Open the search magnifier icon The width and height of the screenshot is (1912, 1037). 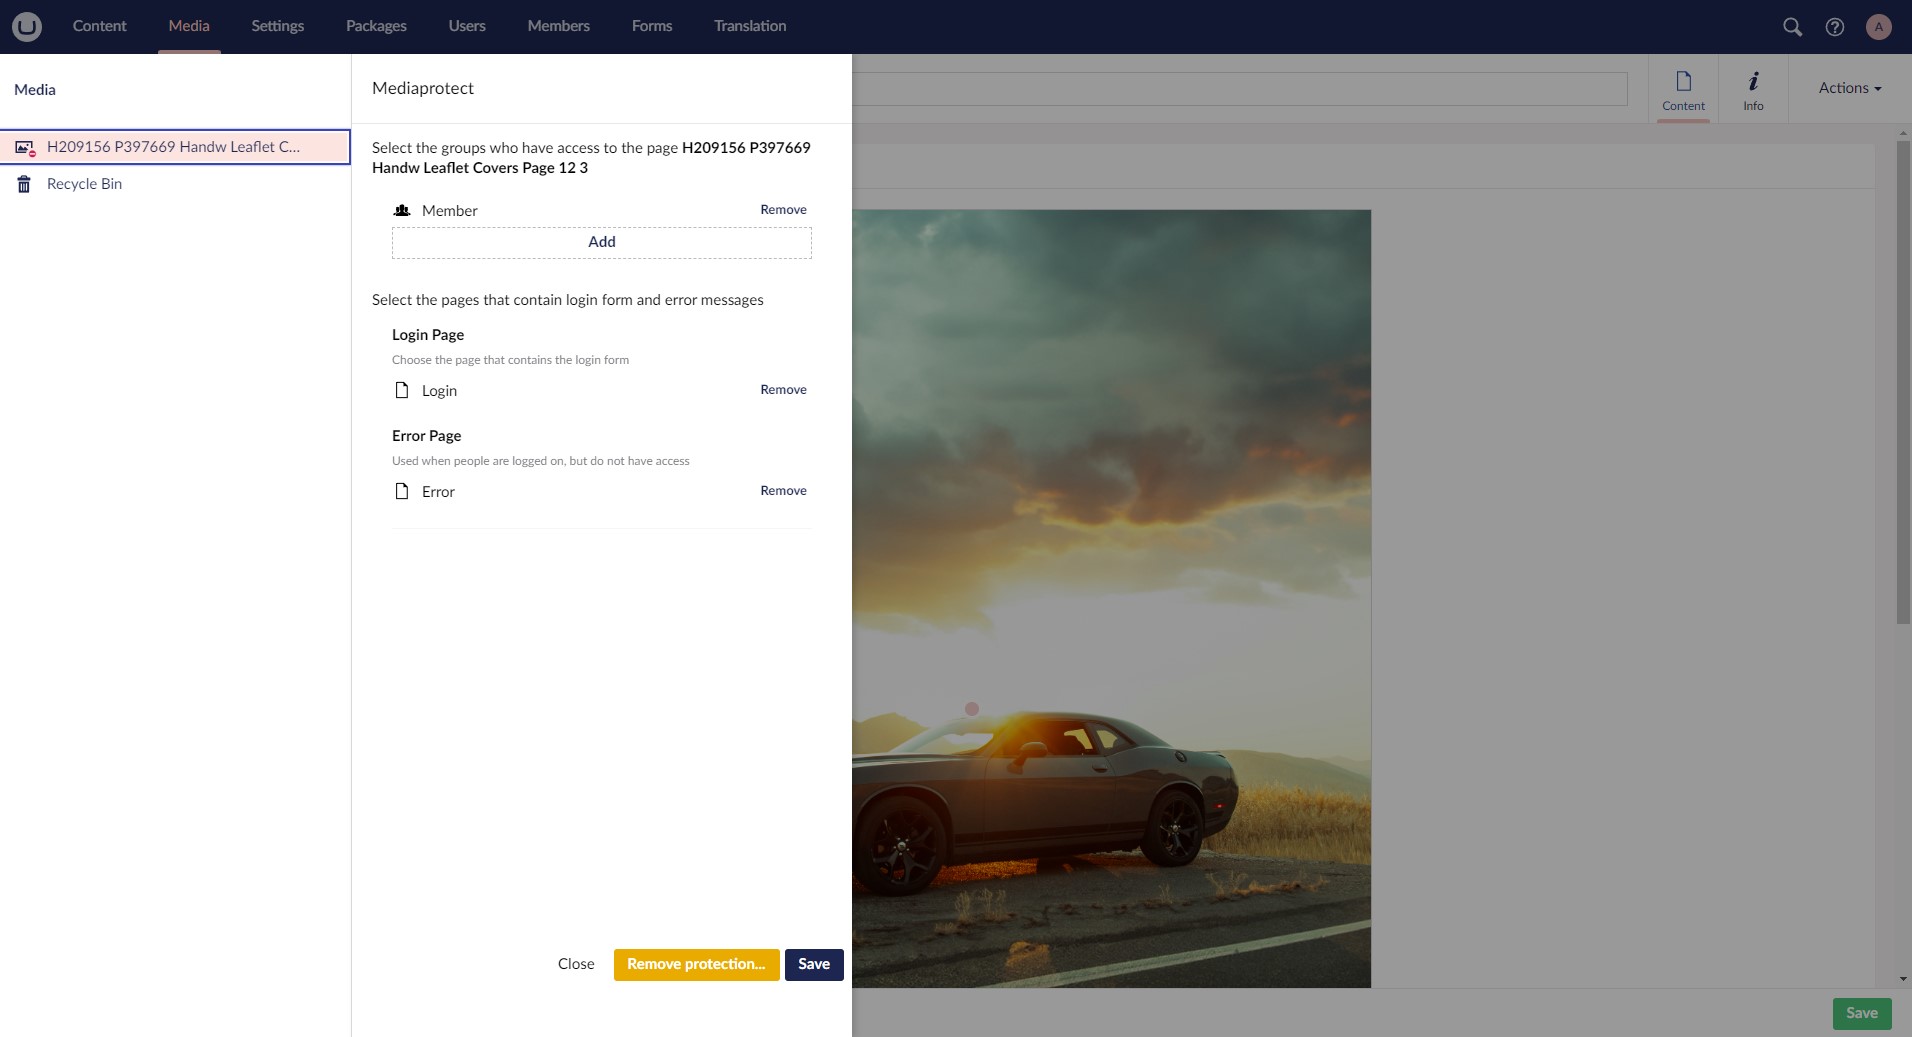coord(1792,27)
